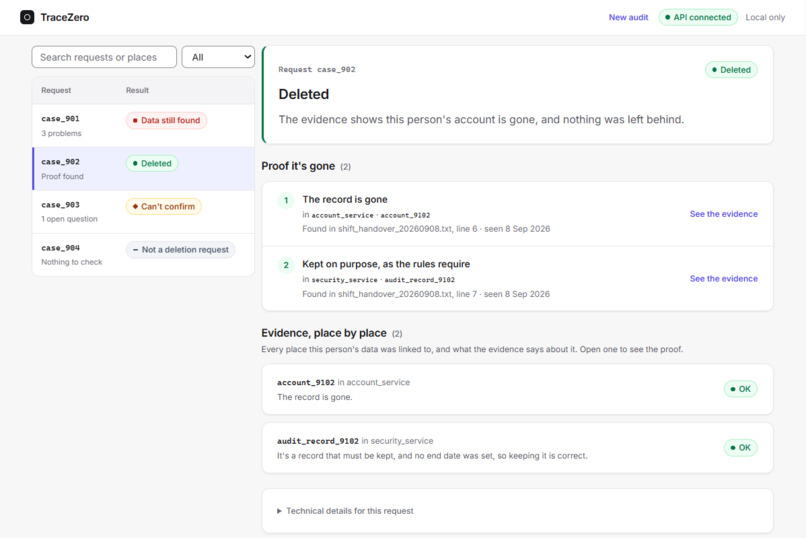Click the OK badge for account_9102

pos(740,389)
